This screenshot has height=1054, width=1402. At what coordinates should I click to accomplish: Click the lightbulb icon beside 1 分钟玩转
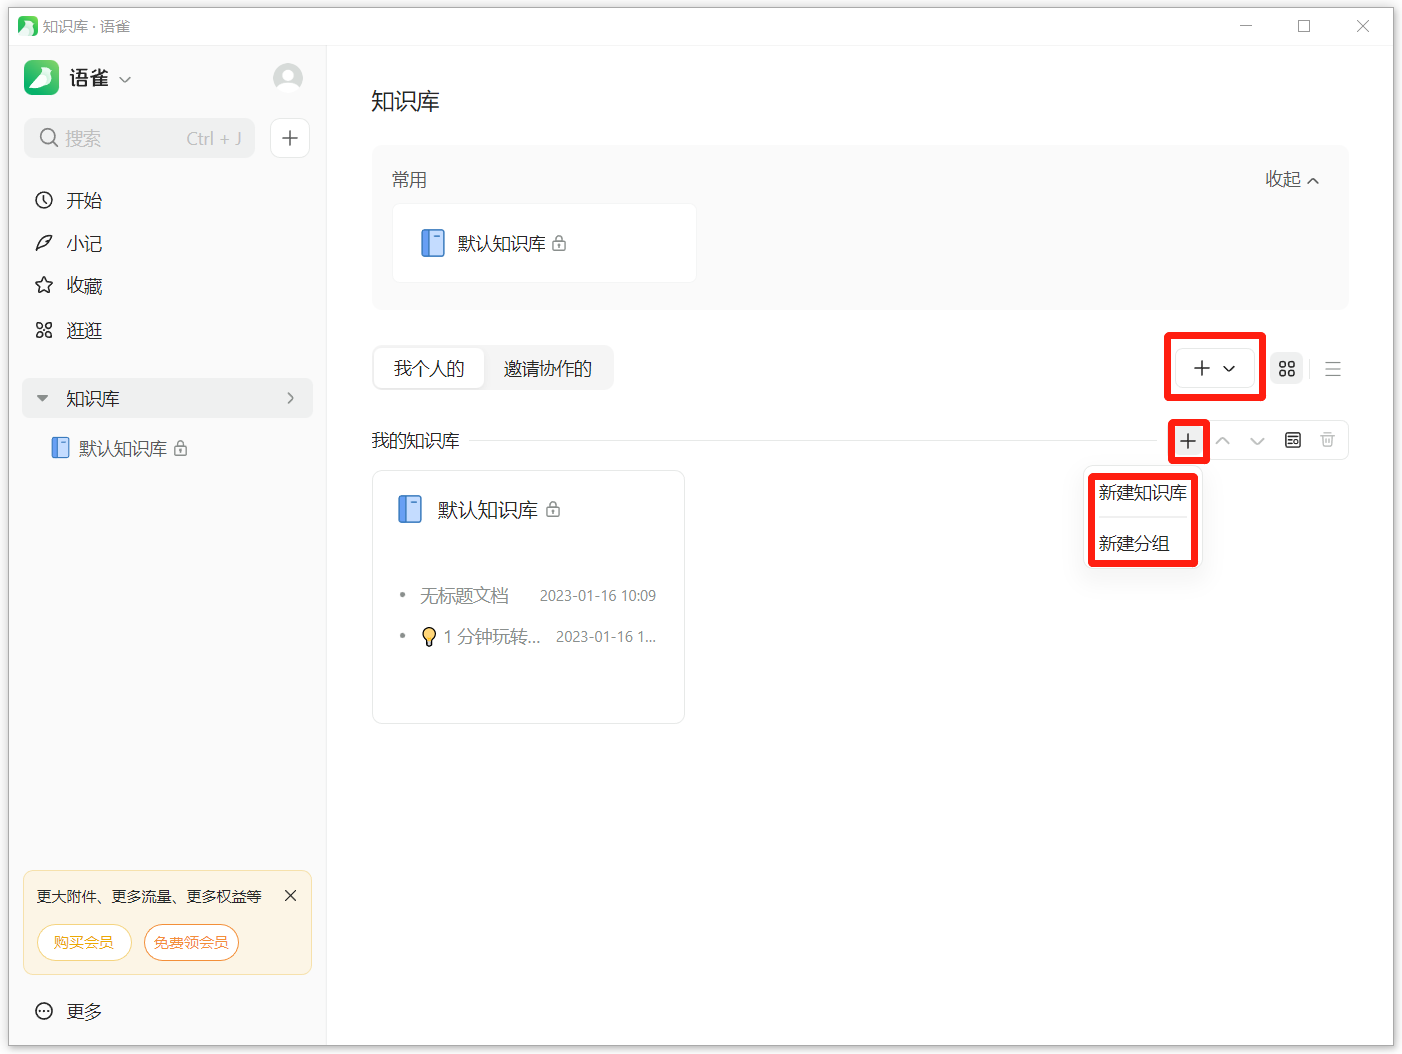click(429, 637)
